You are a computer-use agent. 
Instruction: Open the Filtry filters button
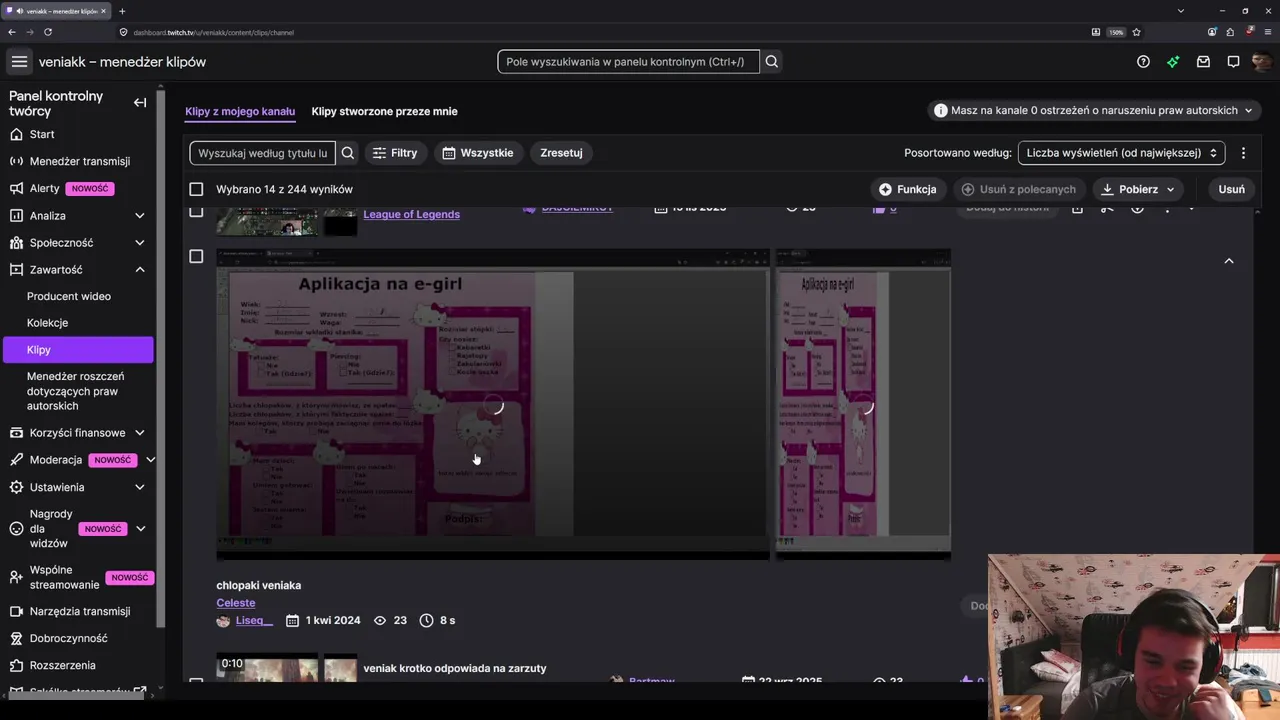[395, 153]
